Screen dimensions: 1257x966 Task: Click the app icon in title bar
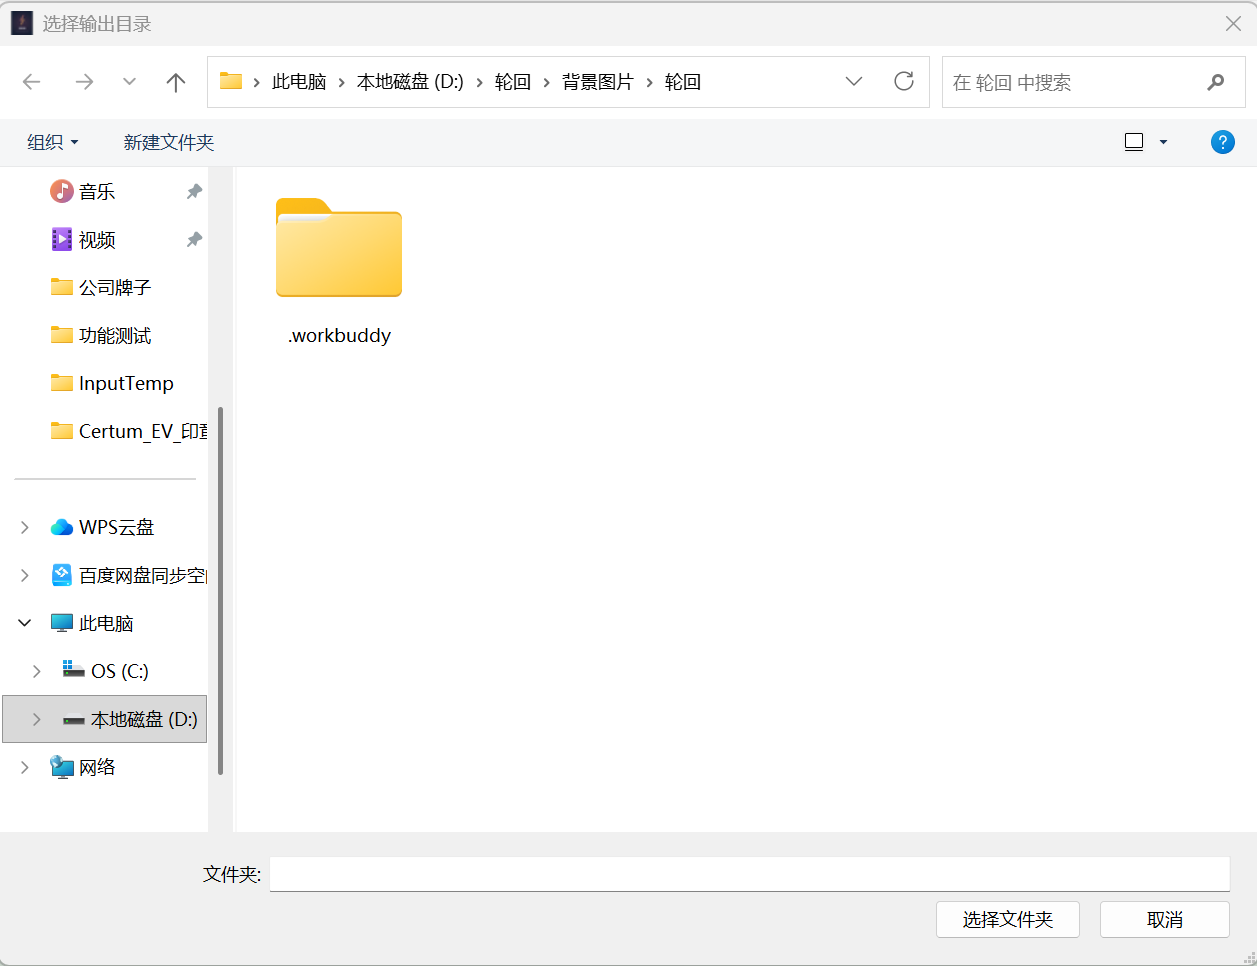click(x=22, y=23)
